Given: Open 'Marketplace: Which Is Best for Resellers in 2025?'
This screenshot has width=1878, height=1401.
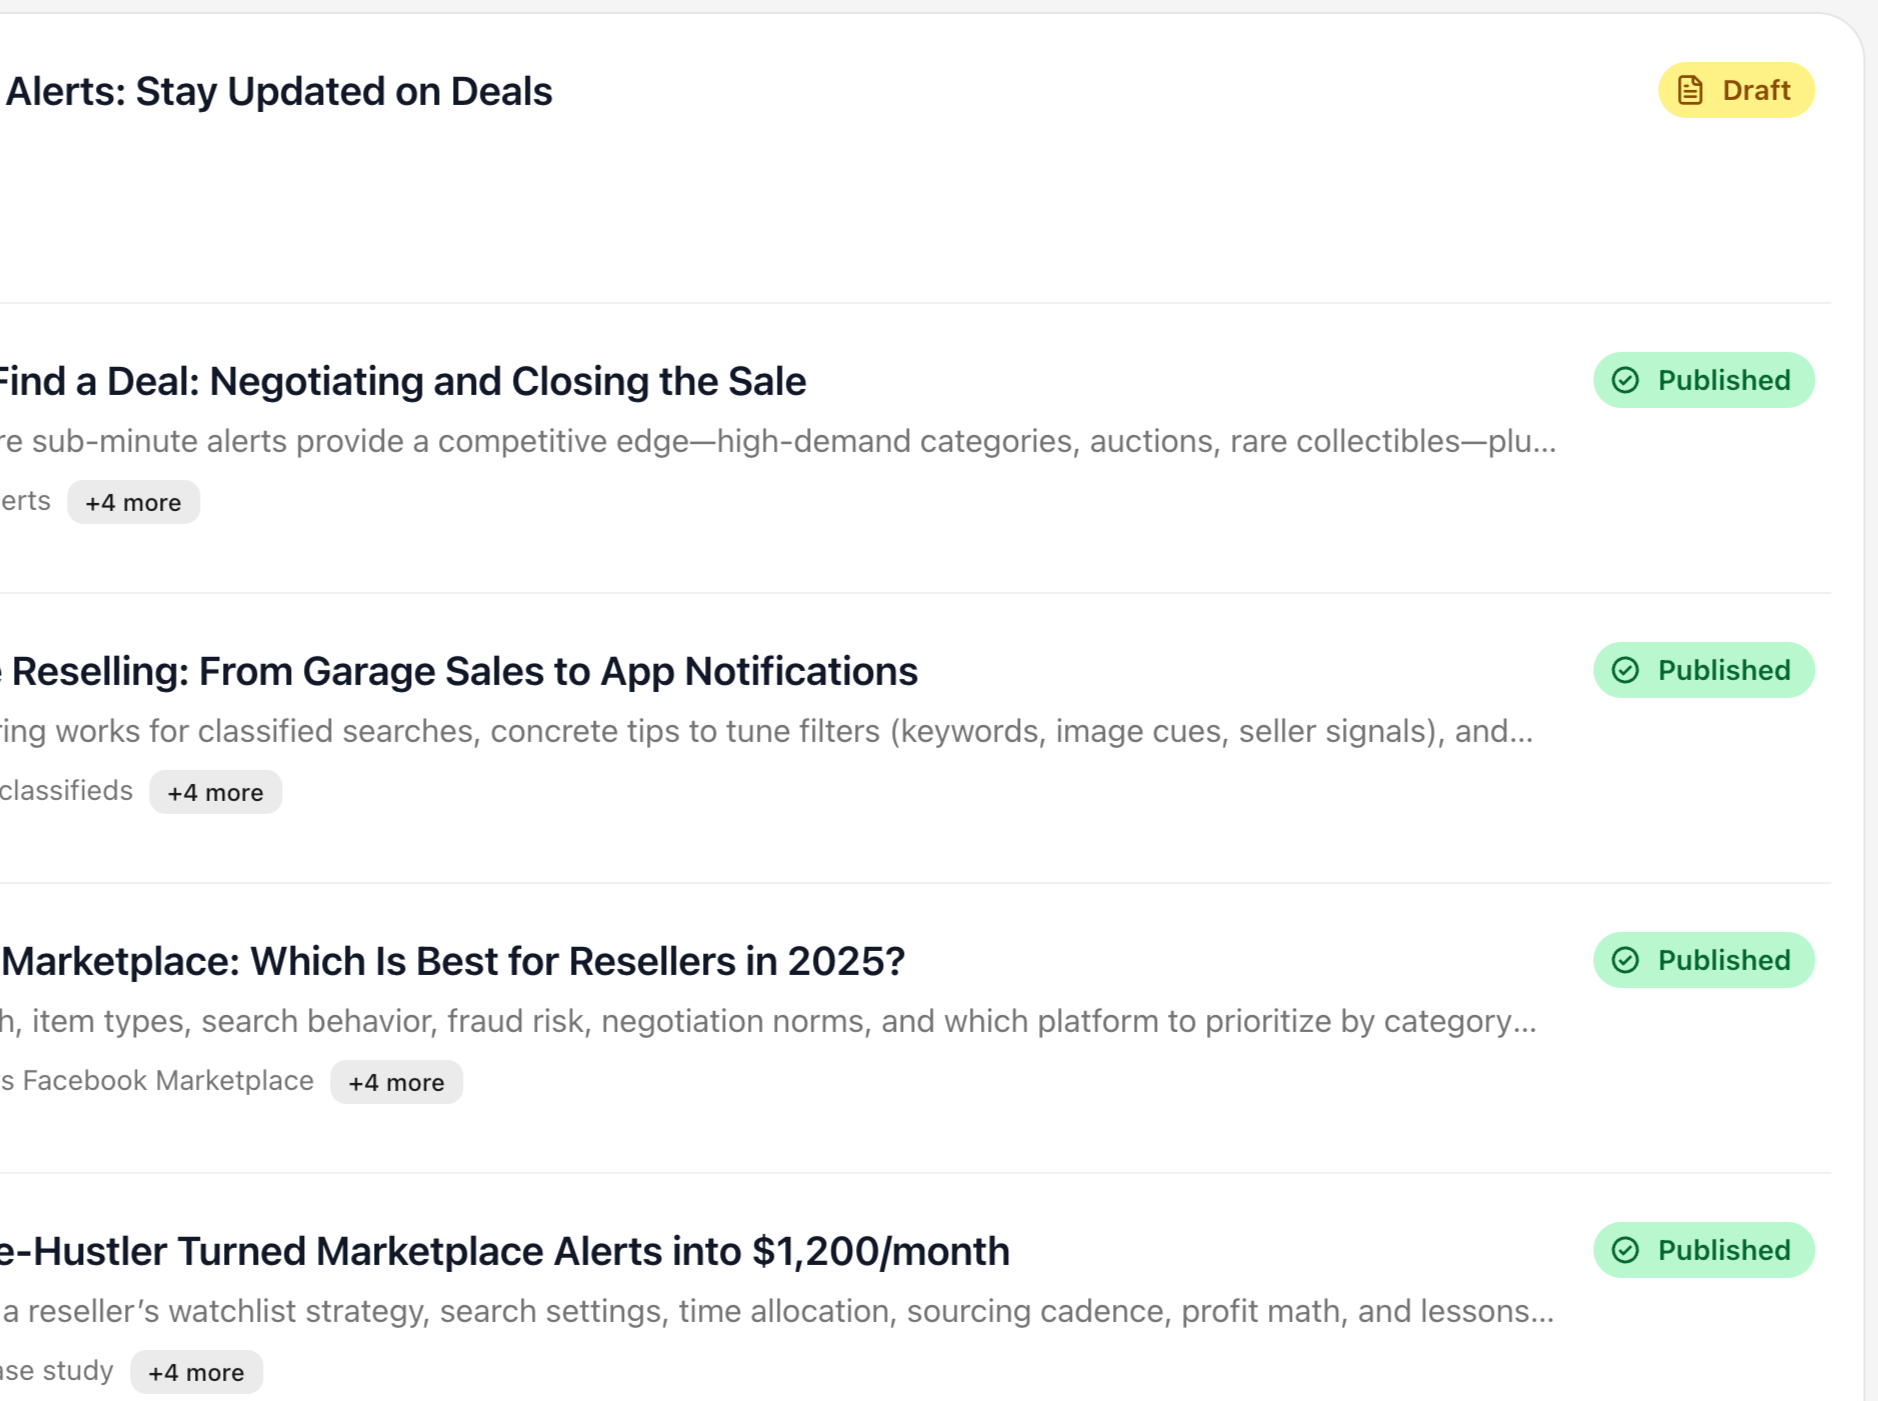Looking at the screenshot, I should 451,961.
